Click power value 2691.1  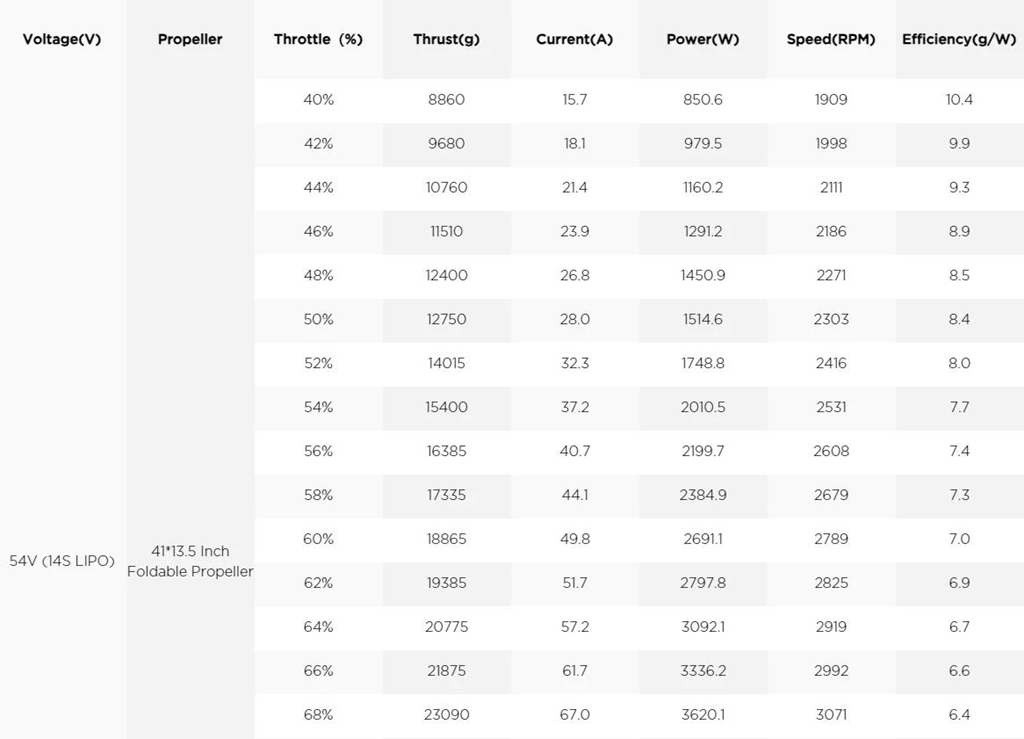click(x=703, y=539)
